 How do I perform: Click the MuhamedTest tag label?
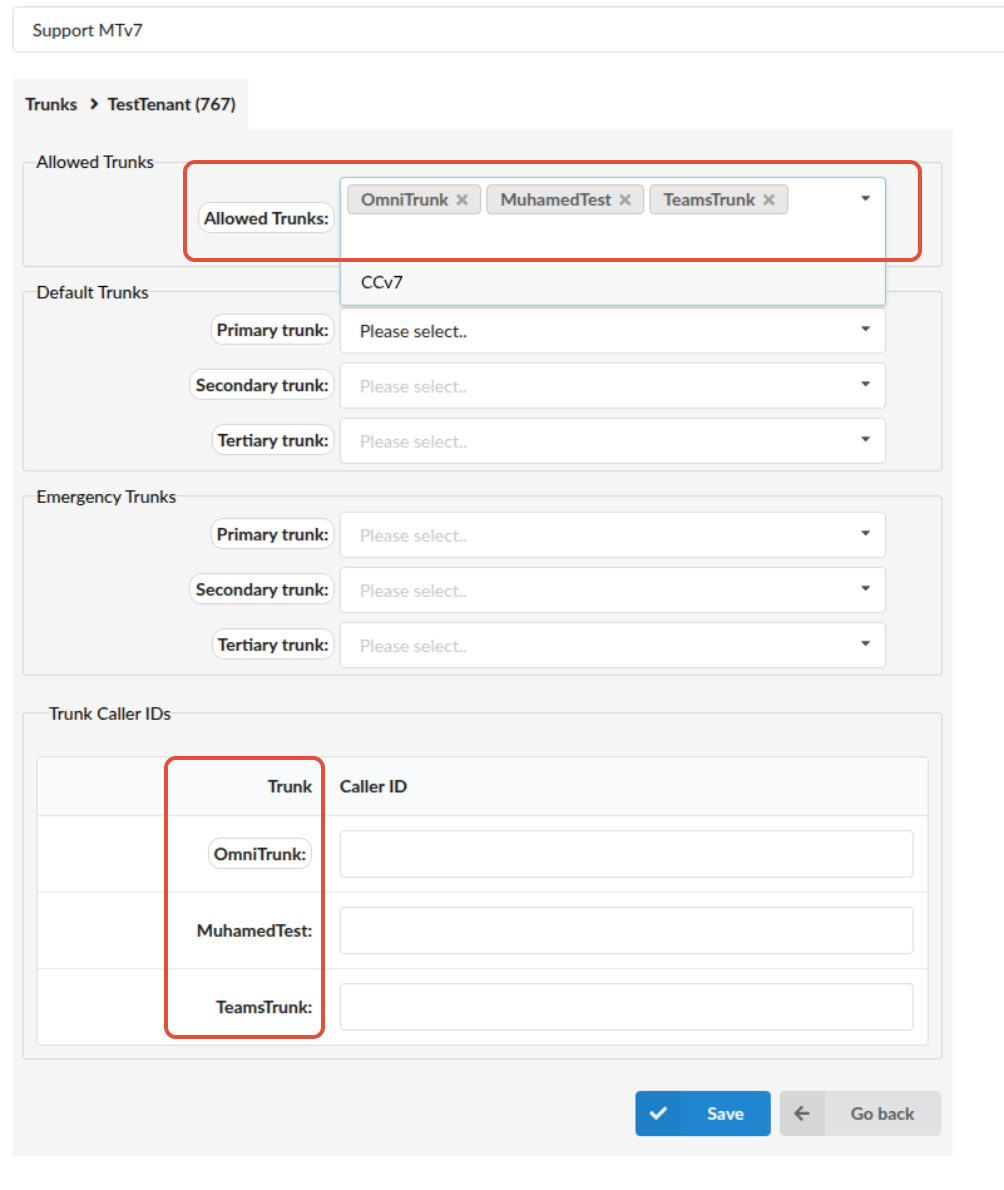pos(556,200)
